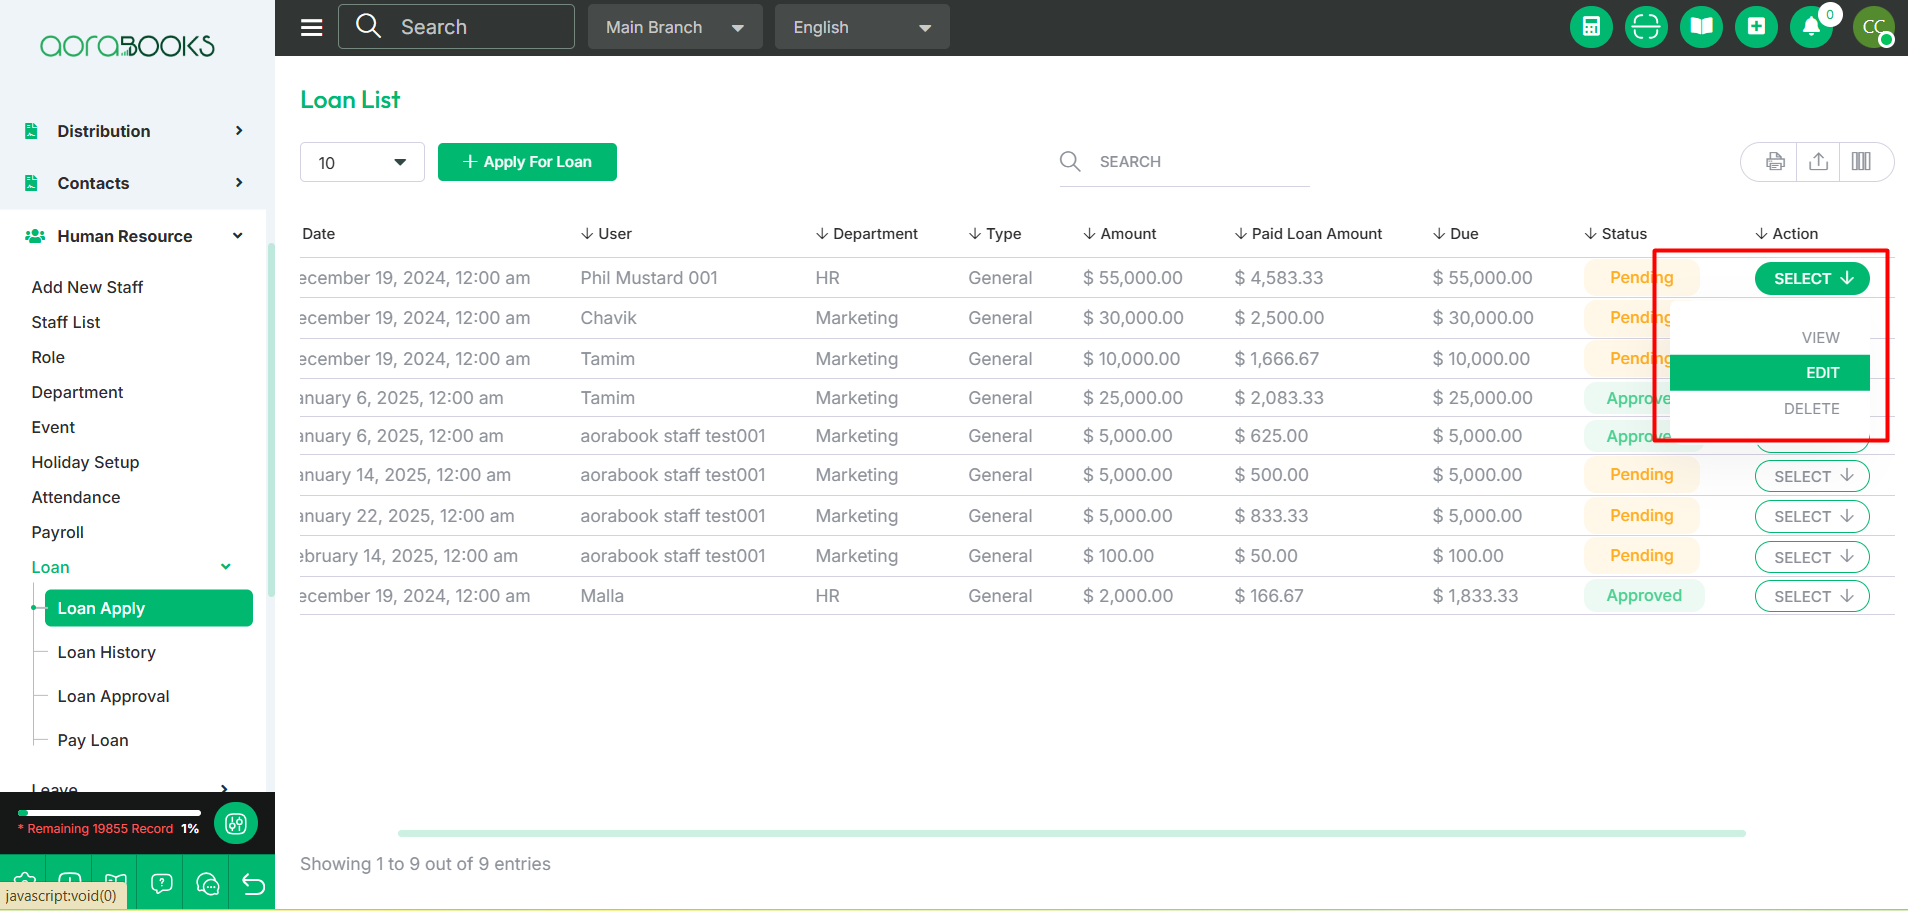Open the hamburger sidebar toggle menu

point(312,27)
